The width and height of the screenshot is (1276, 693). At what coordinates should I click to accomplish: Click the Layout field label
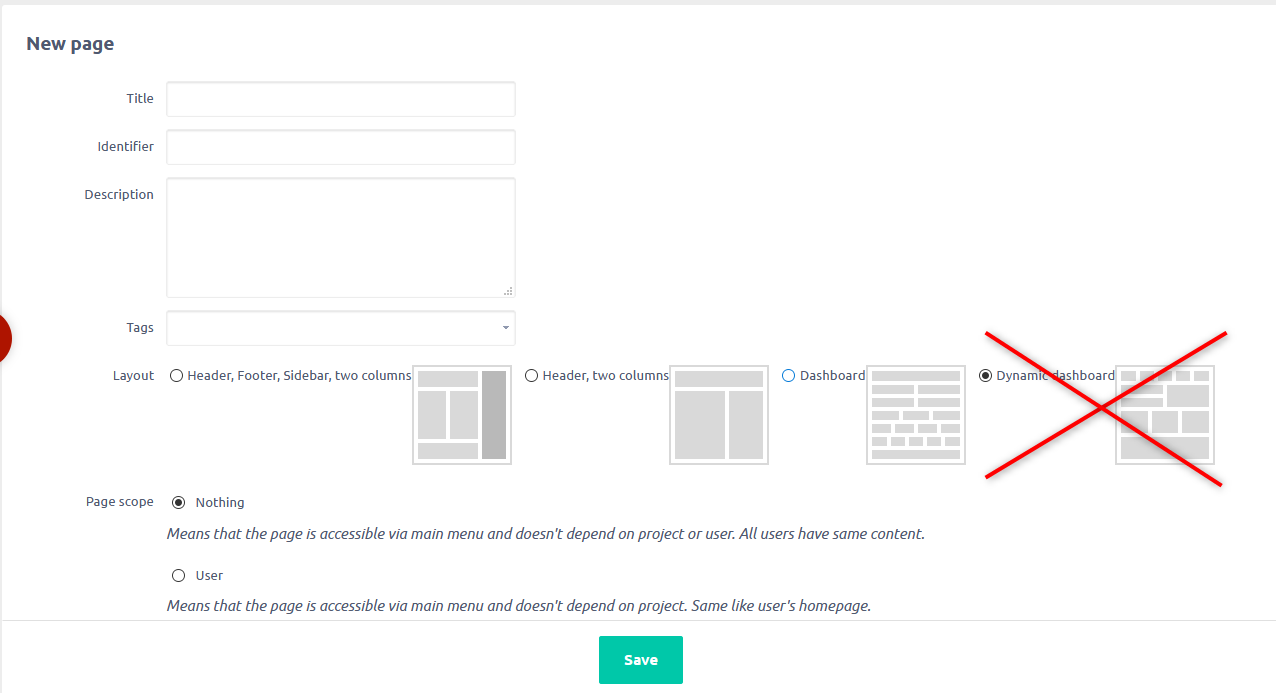(133, 376)
